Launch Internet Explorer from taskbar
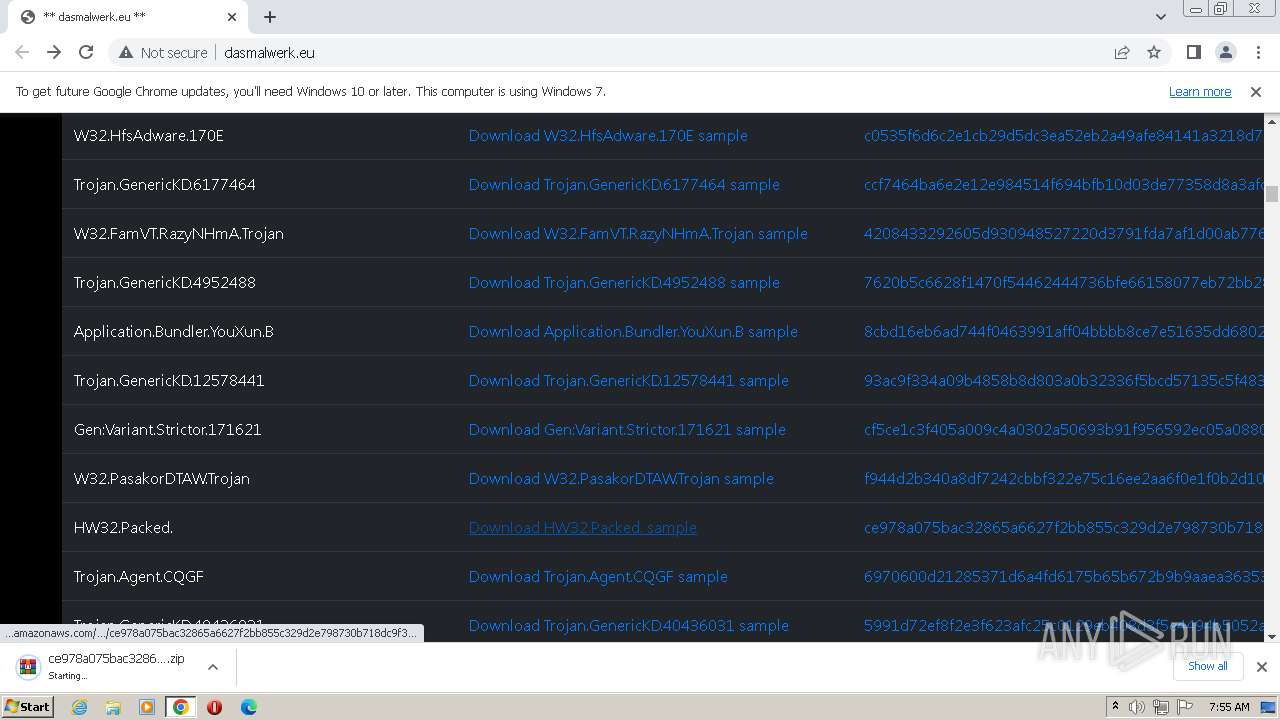The height and width of the screenshot is (720, 1280). [x=79, y=707]
